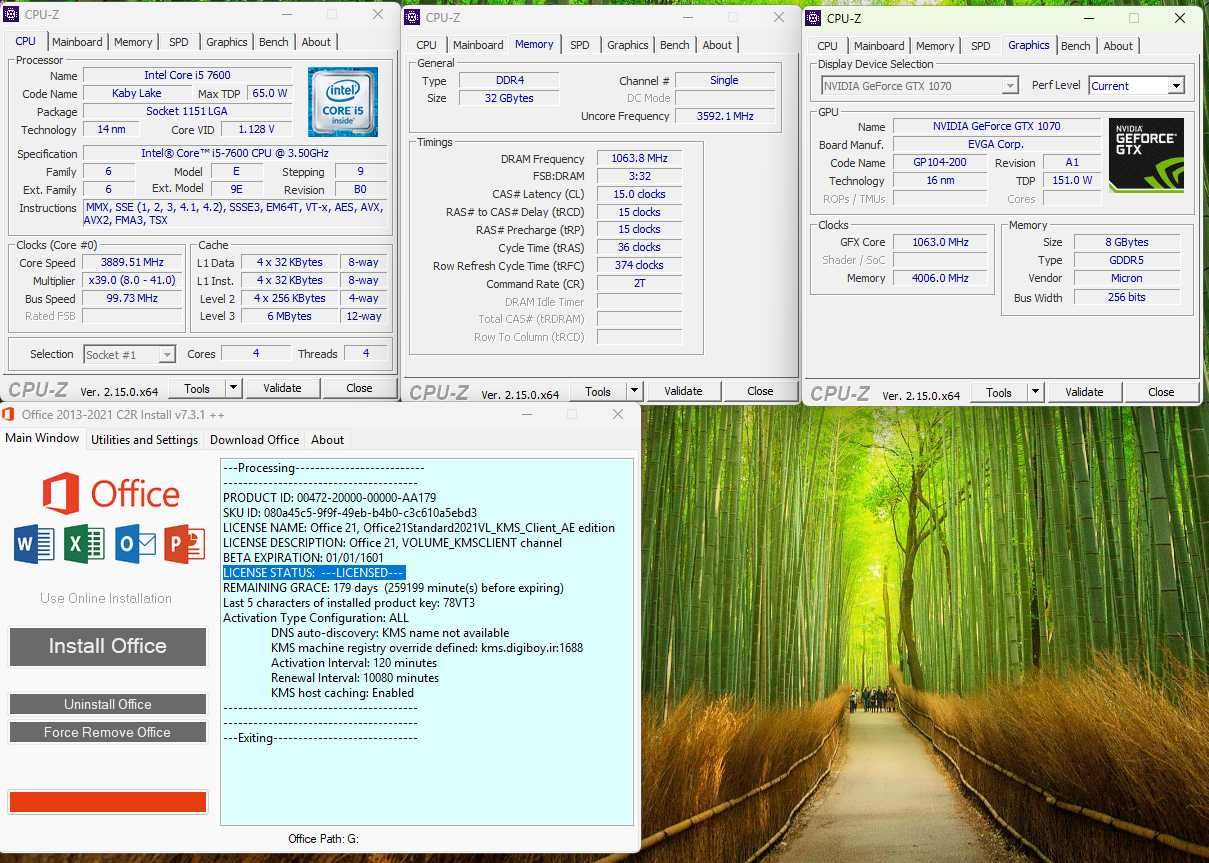
Task: Click the "Activation Interval: 120 minutes" line
Action: (354, 663)
